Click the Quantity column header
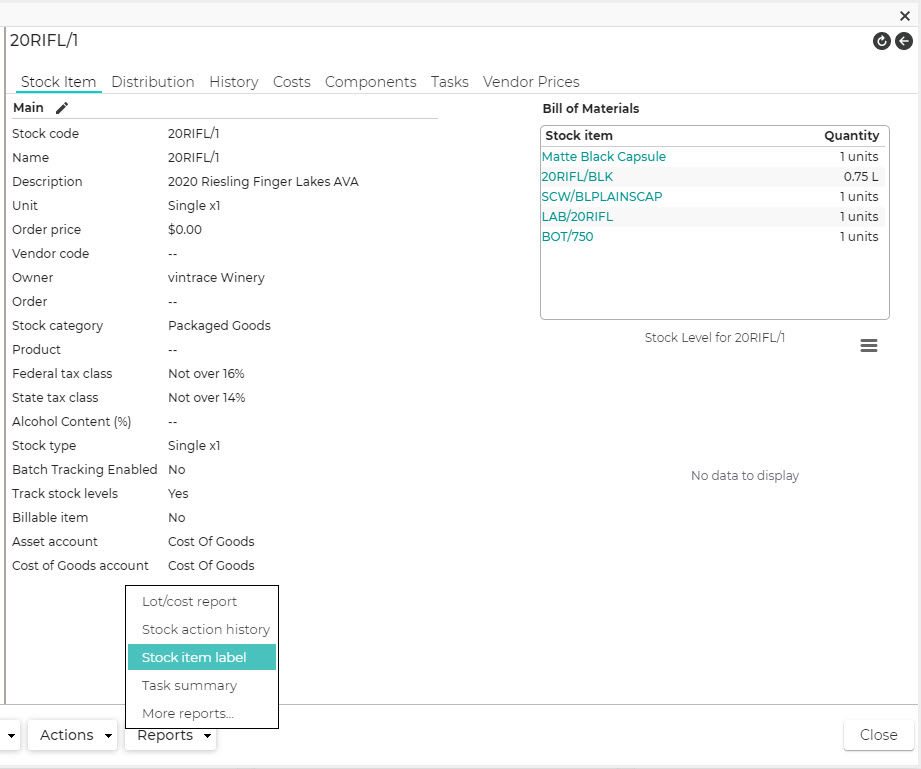Viewport: 921px width, 769px height. click(x=851, y=136)
